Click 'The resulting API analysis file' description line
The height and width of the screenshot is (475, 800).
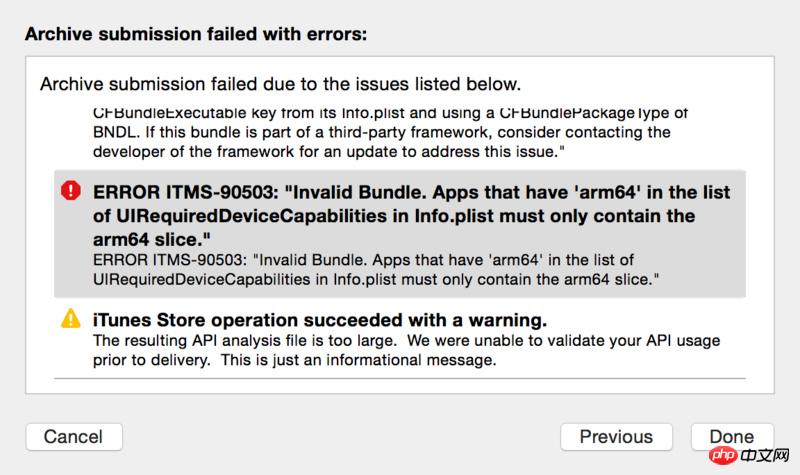click(x=405, y=341)
